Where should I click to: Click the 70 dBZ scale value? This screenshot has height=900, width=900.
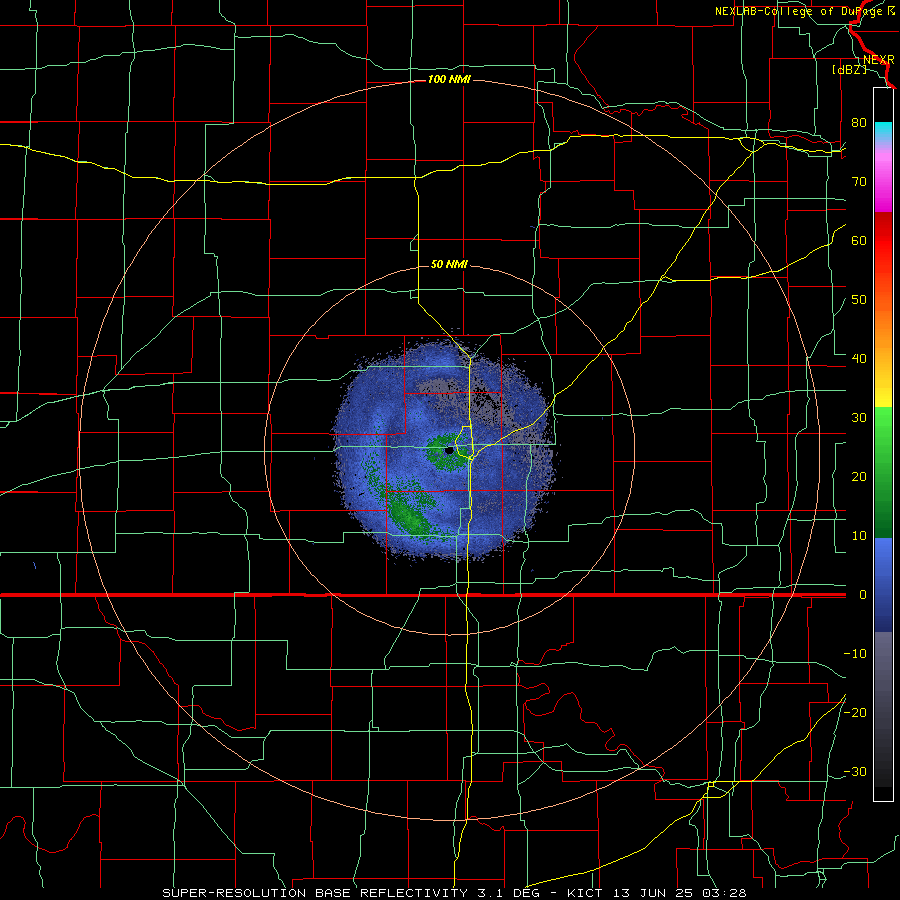tap(859, 182)
